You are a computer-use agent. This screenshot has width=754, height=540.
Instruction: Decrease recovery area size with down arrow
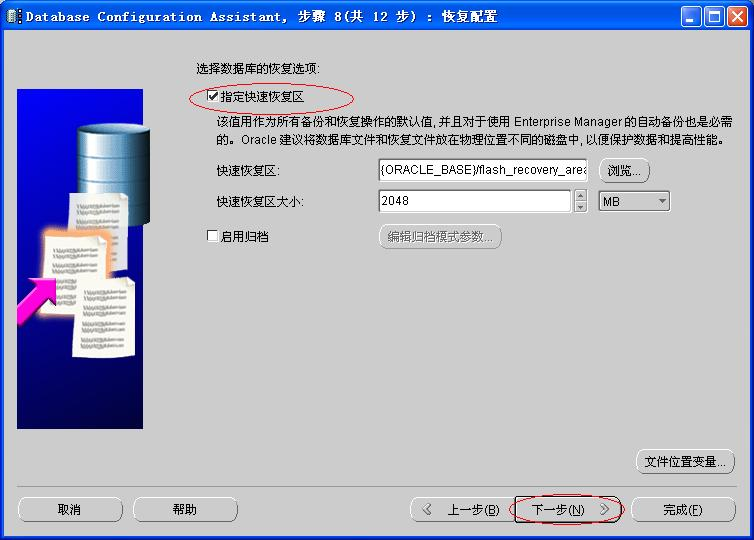coord(580,207)
